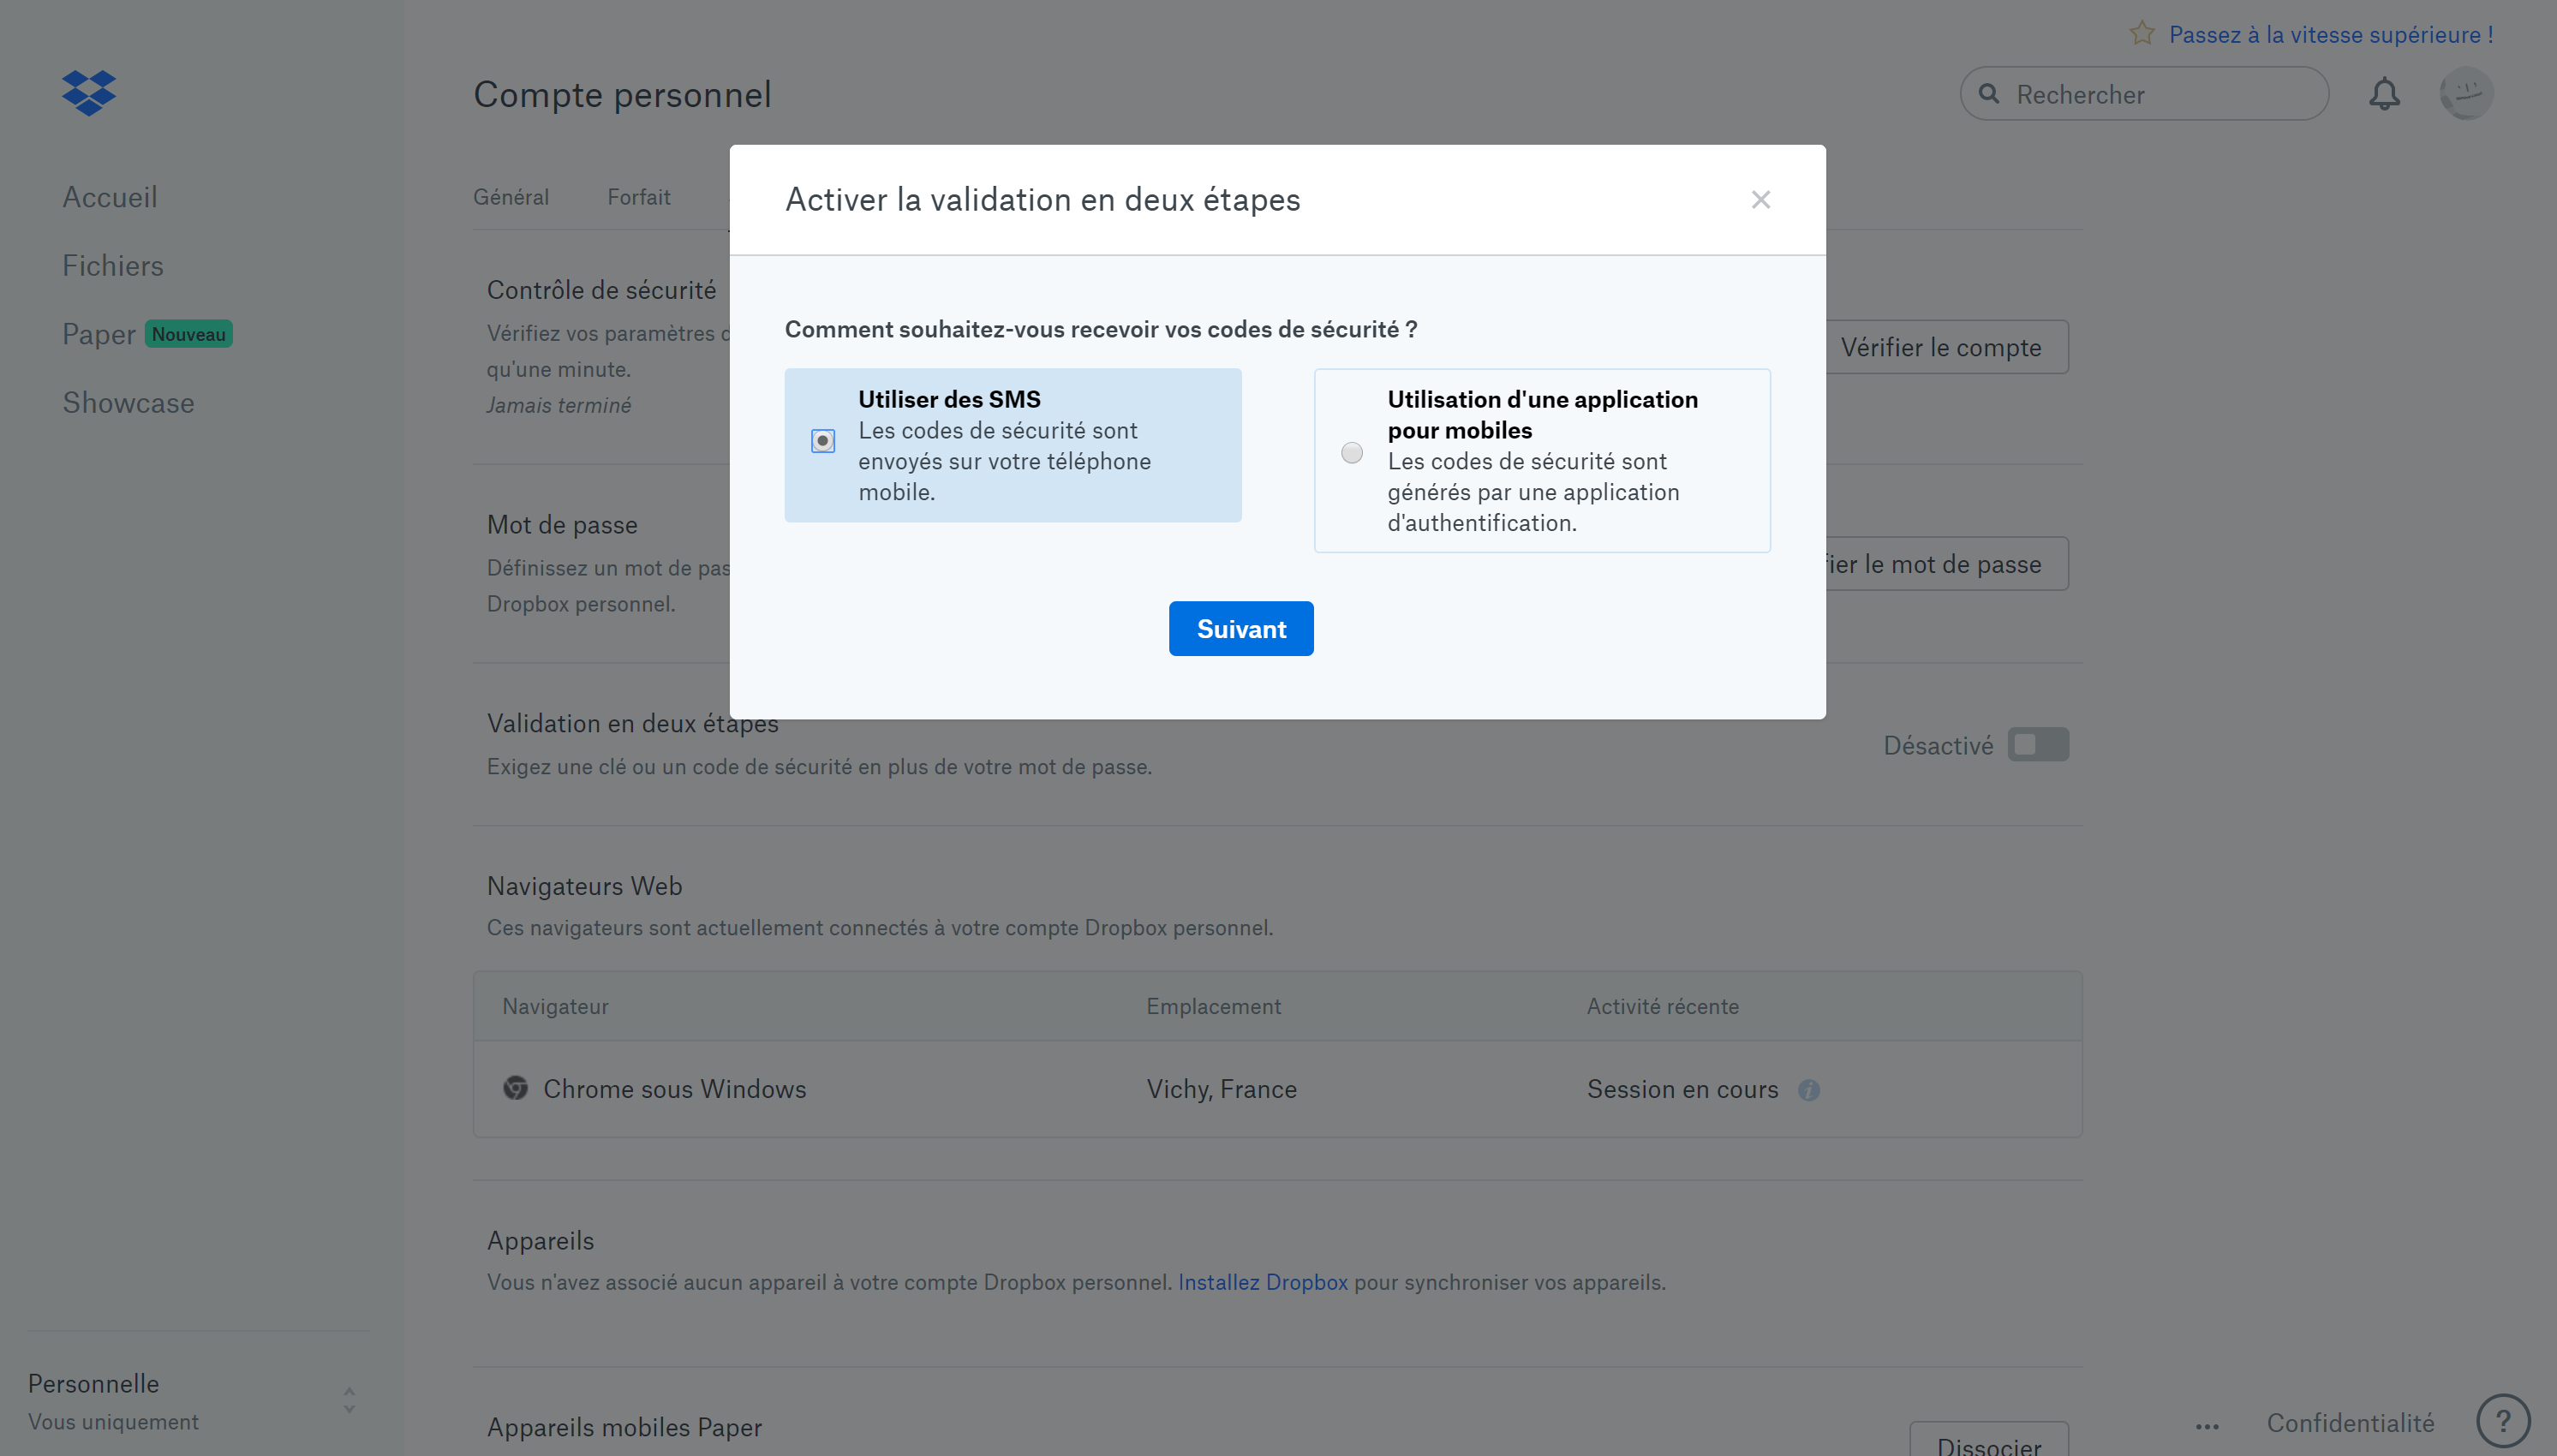2557x1456 pixels.
Task: Click the Navigateurs Web heading
Action: (x=584, y=886)
